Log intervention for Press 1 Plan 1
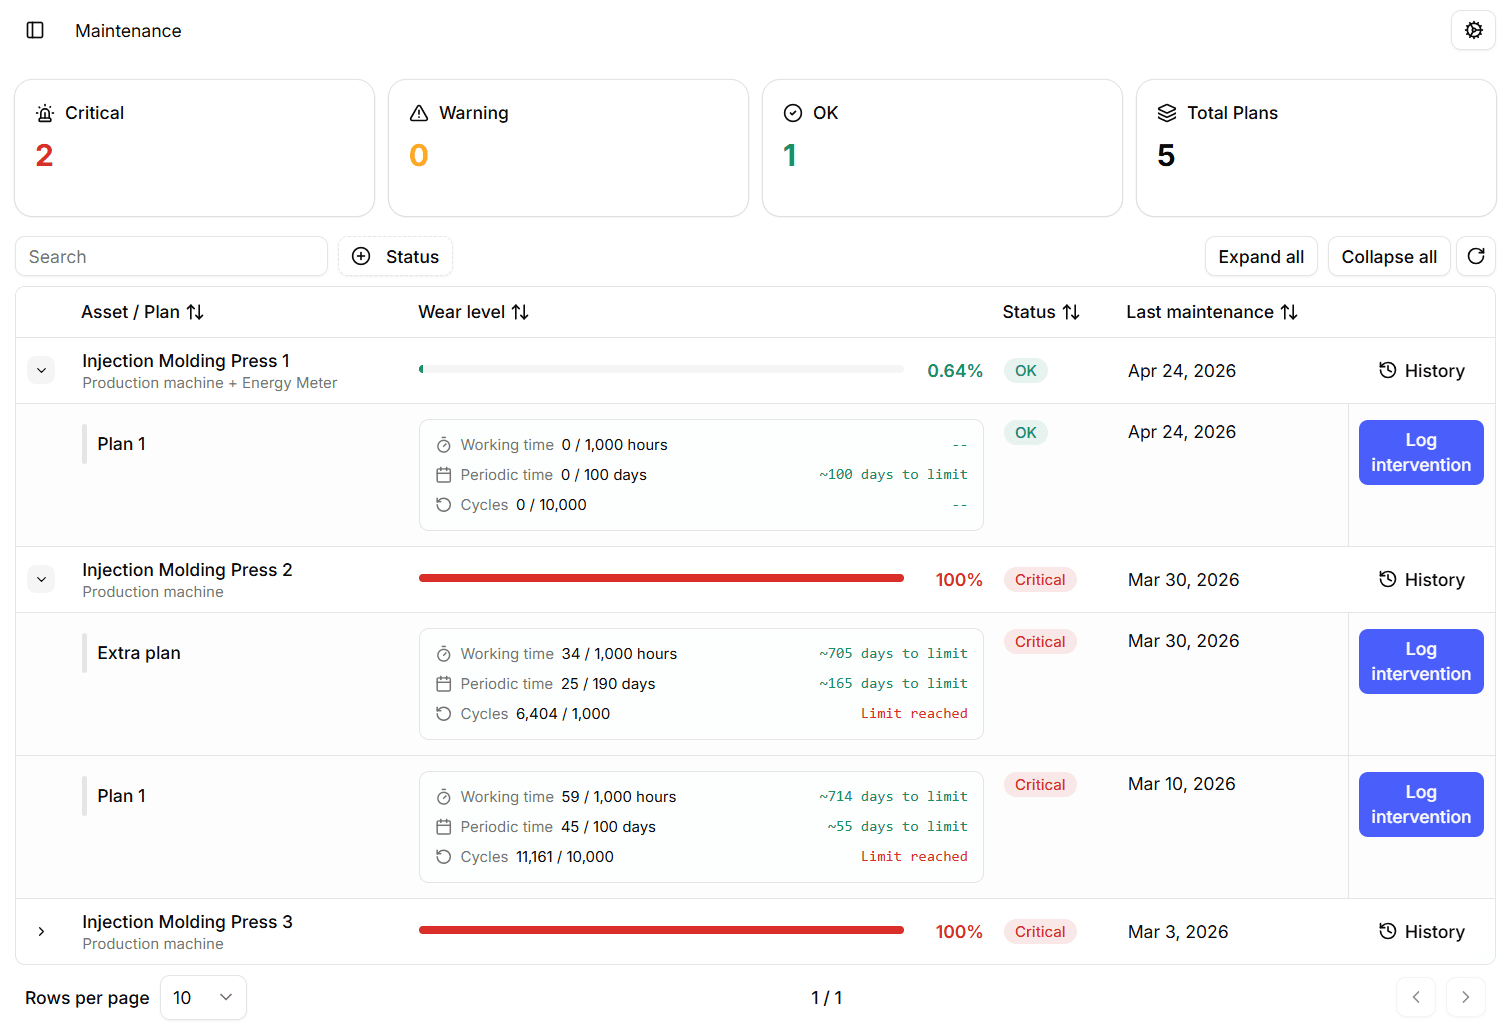 (x=1421, y=452)
